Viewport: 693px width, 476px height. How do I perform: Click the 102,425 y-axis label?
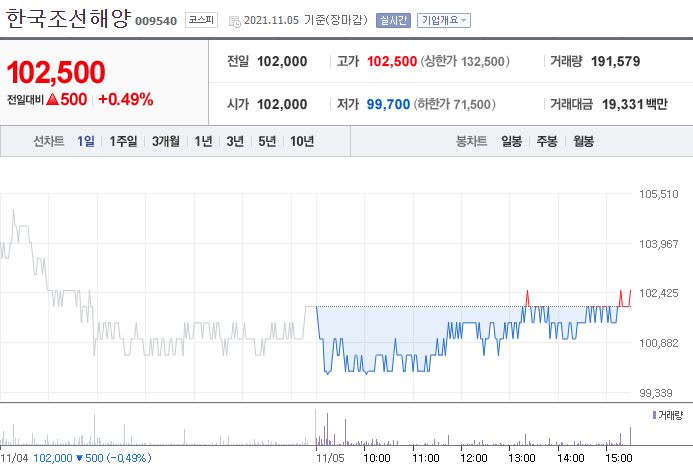(659, 293)
